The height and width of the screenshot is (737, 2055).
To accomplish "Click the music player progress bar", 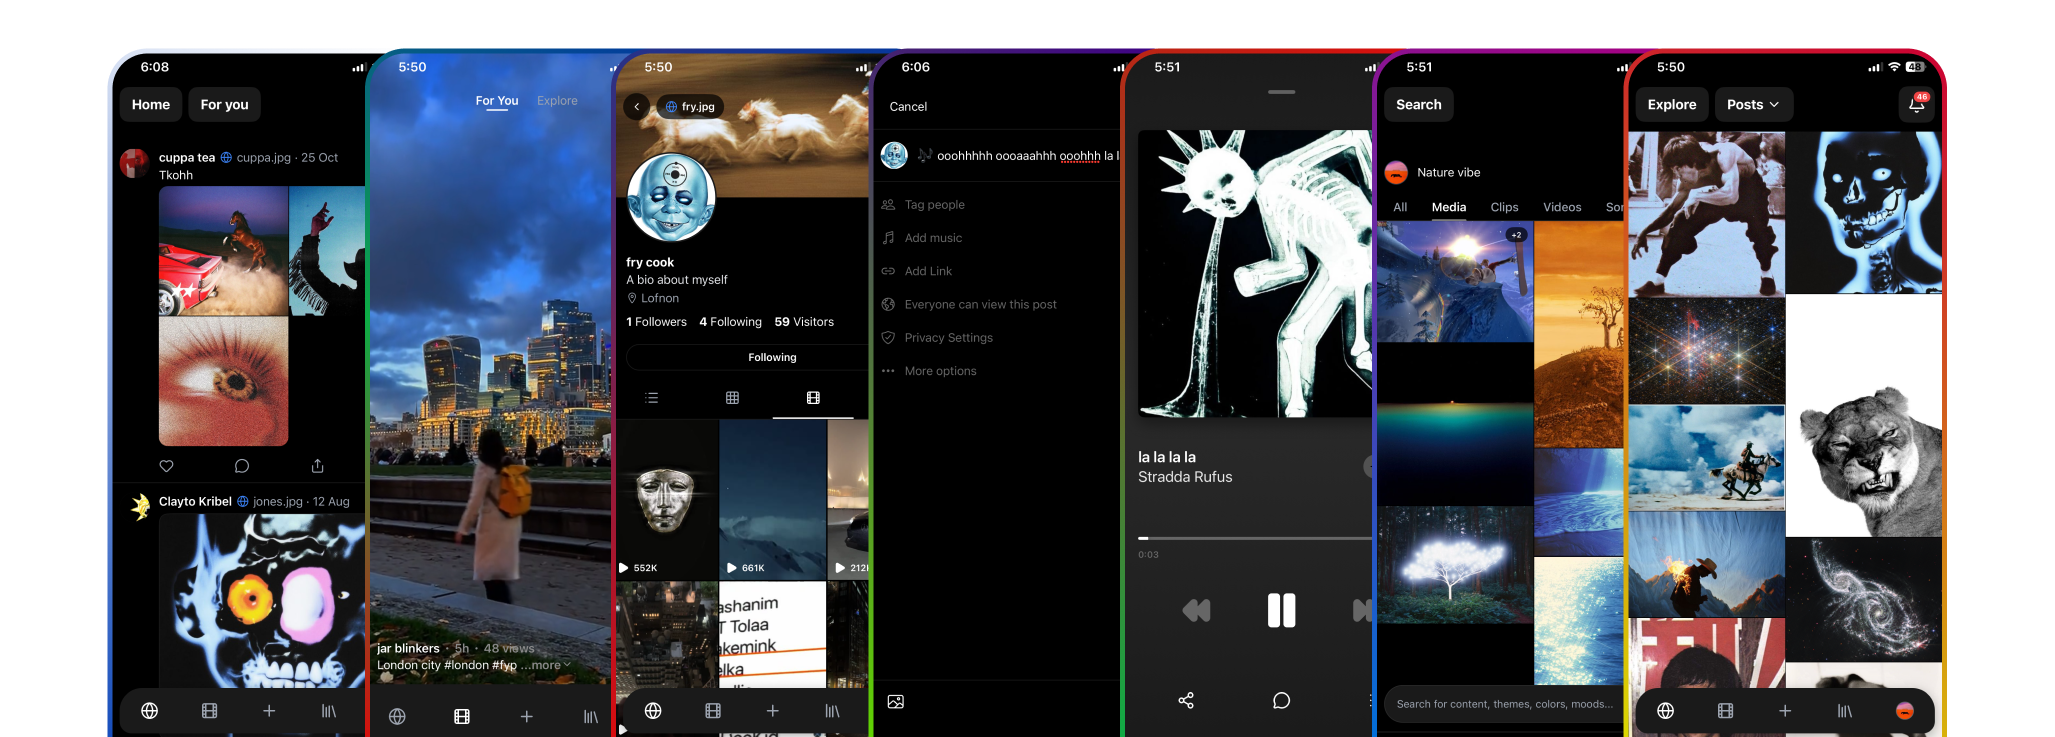I will coord(1255,538).
